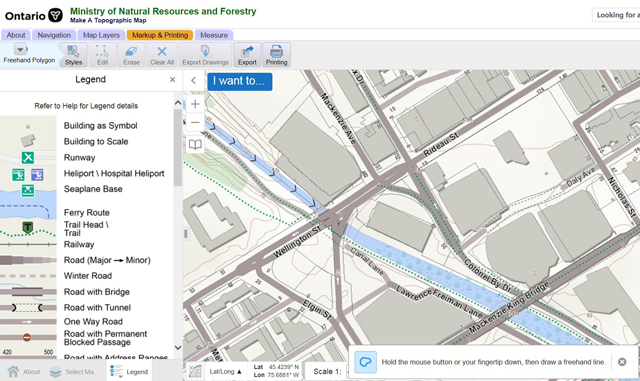Click 'Building as Symbol' legend text
Screen dimensions: 640x381
[x=100, y=126]
